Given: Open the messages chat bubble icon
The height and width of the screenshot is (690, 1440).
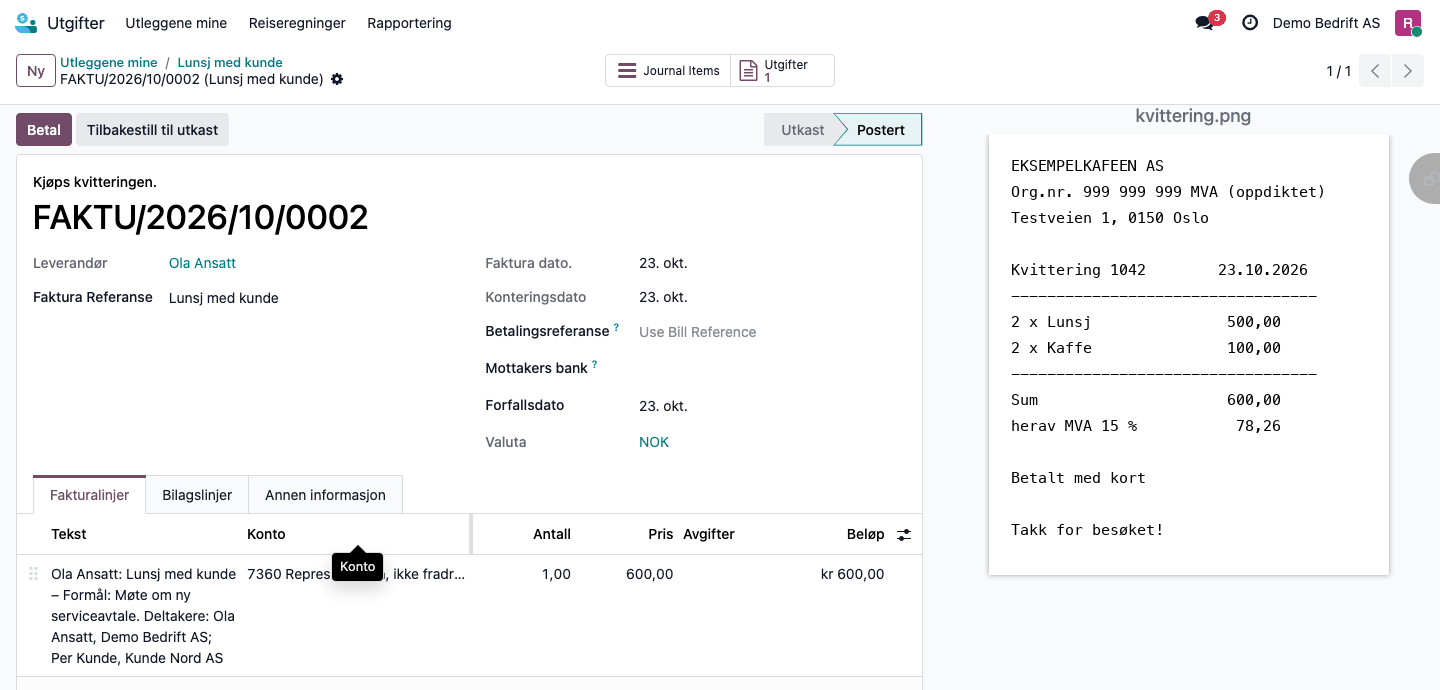Looking at the screenshot, I should click(1205, 23).
